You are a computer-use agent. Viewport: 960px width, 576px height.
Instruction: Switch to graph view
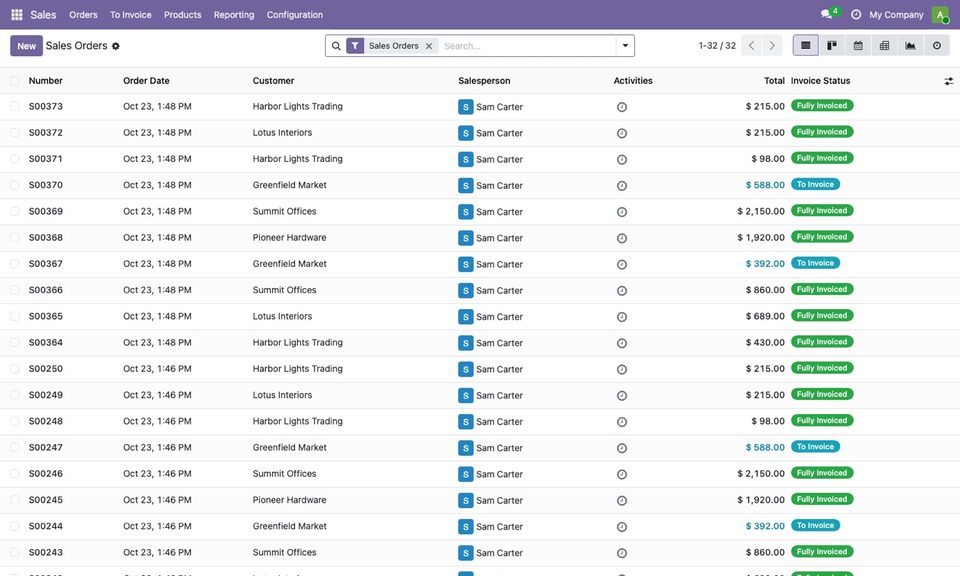pos(911,45)
